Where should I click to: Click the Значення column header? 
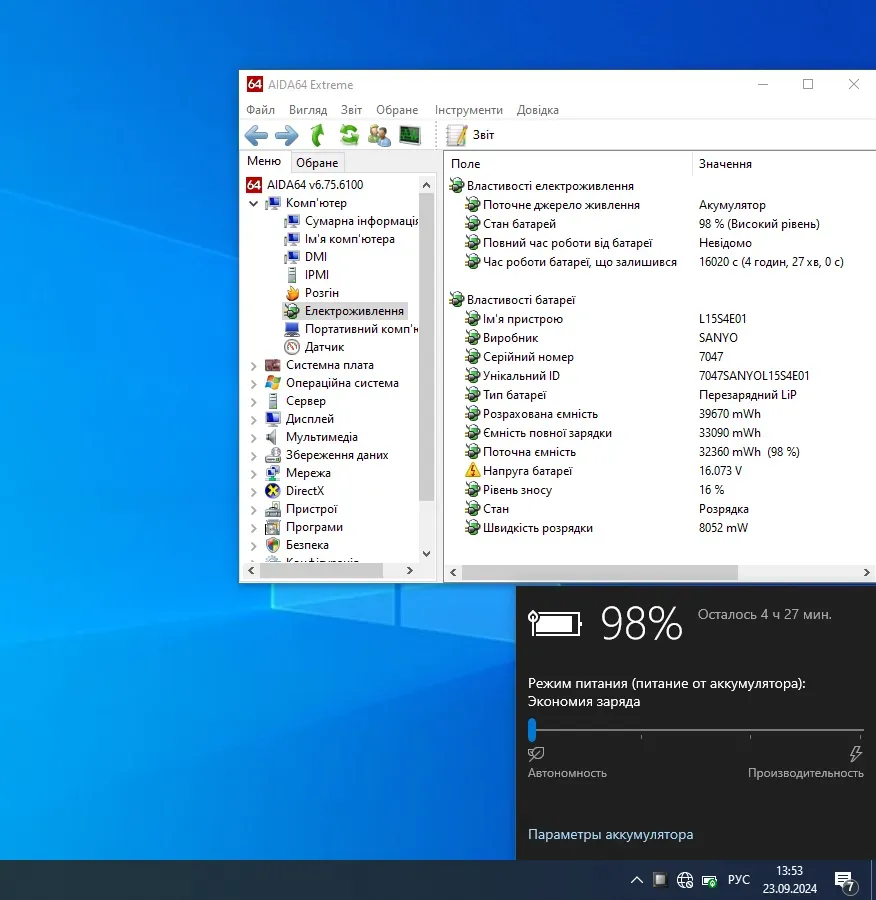(x=725, y=164)
